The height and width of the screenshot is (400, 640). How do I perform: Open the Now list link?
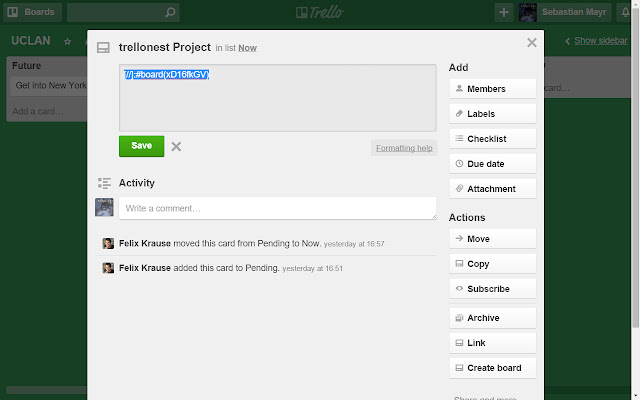tap(247, 48)
